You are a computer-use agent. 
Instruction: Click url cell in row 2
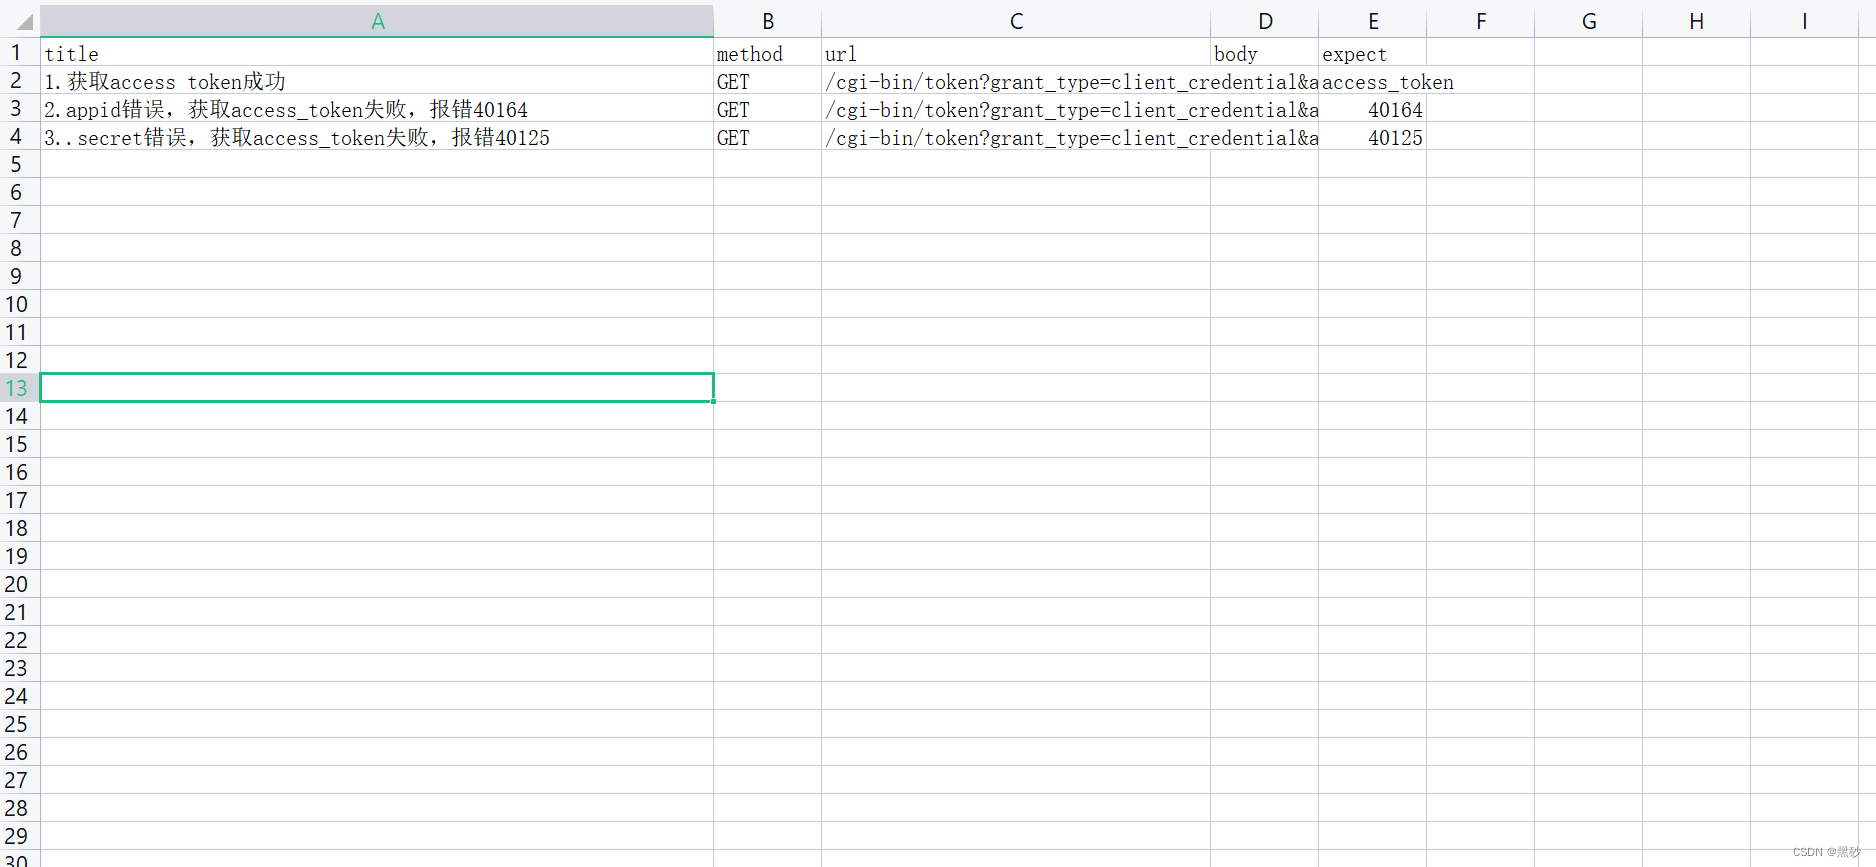(x=1016, y=81)
